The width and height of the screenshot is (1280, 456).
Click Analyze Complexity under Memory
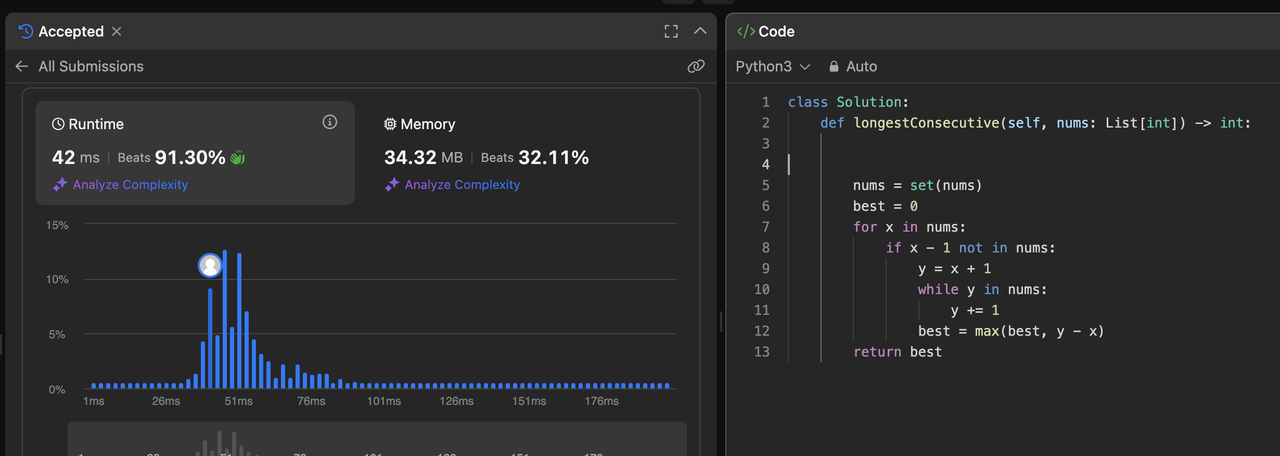click(x=462, y=184)
